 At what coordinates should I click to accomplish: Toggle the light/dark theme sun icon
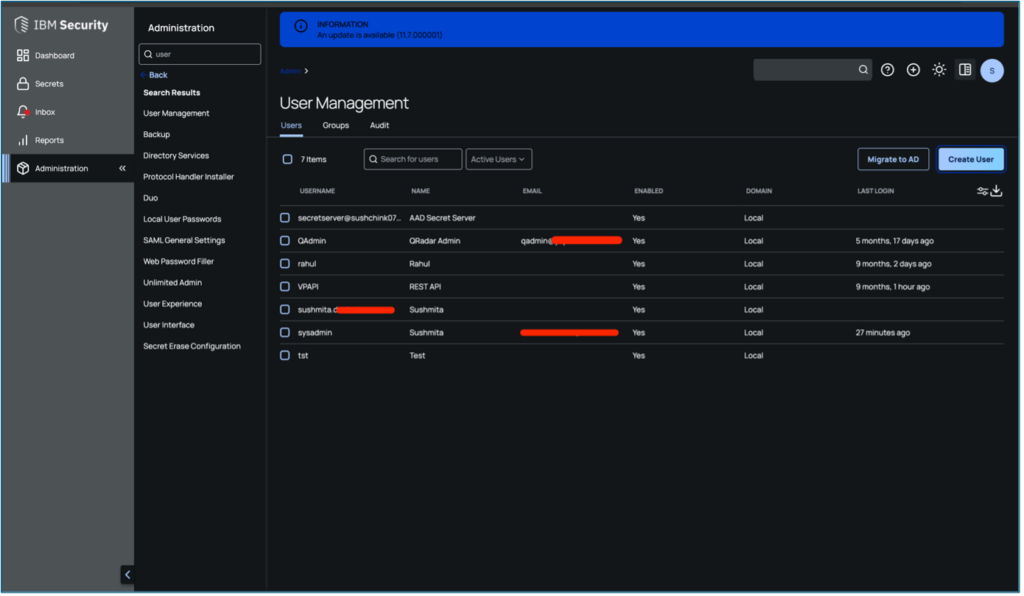click(x=939, y=70)
